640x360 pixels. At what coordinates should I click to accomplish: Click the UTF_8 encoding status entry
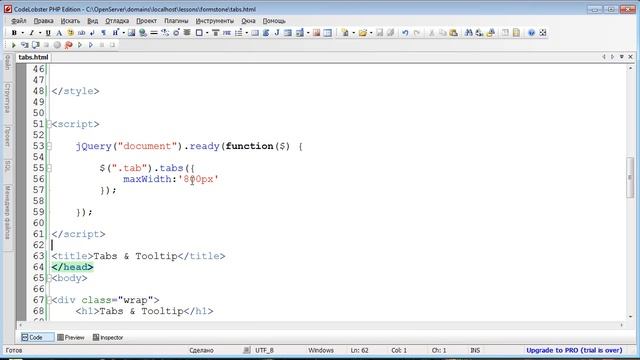pyautogui.click(x=264, y=350)
